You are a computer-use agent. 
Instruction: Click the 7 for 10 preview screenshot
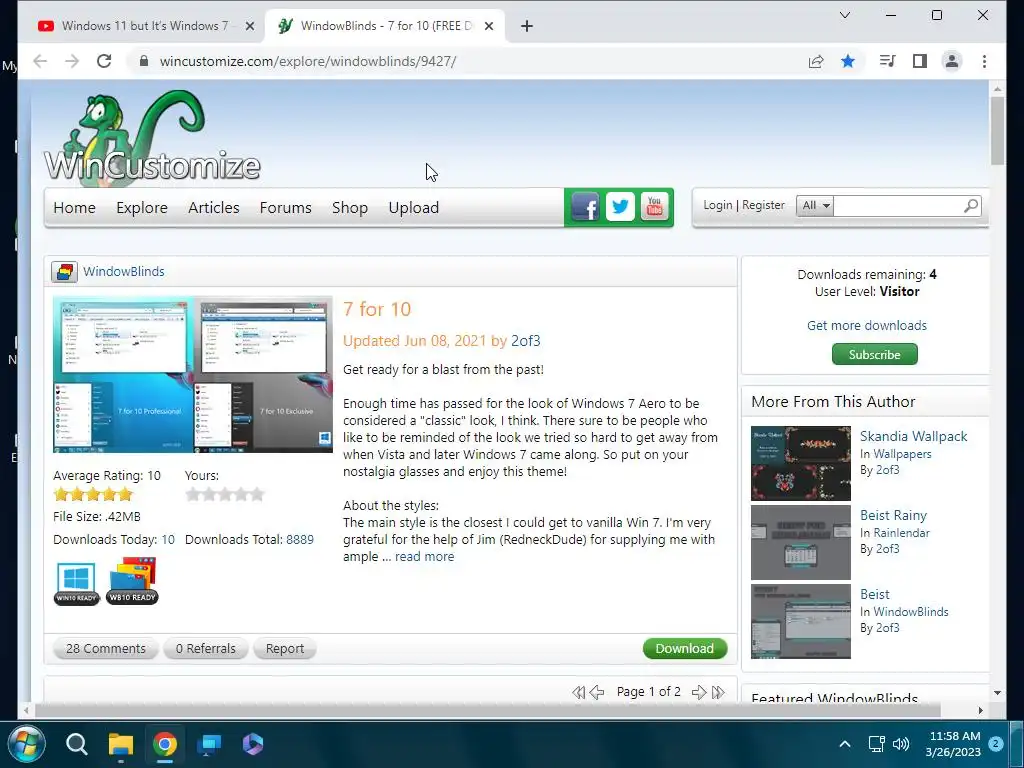point(193,374)
